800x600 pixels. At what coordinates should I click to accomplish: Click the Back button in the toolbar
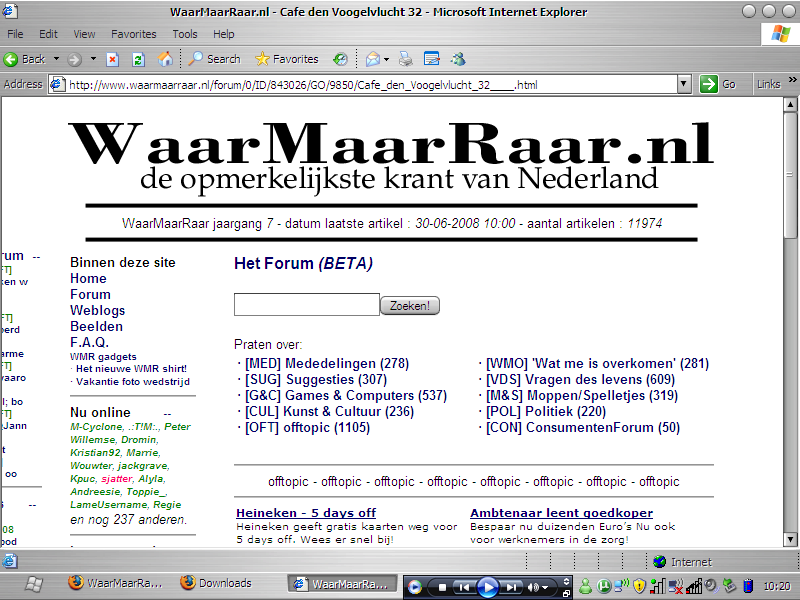click(x=26, y=59)
